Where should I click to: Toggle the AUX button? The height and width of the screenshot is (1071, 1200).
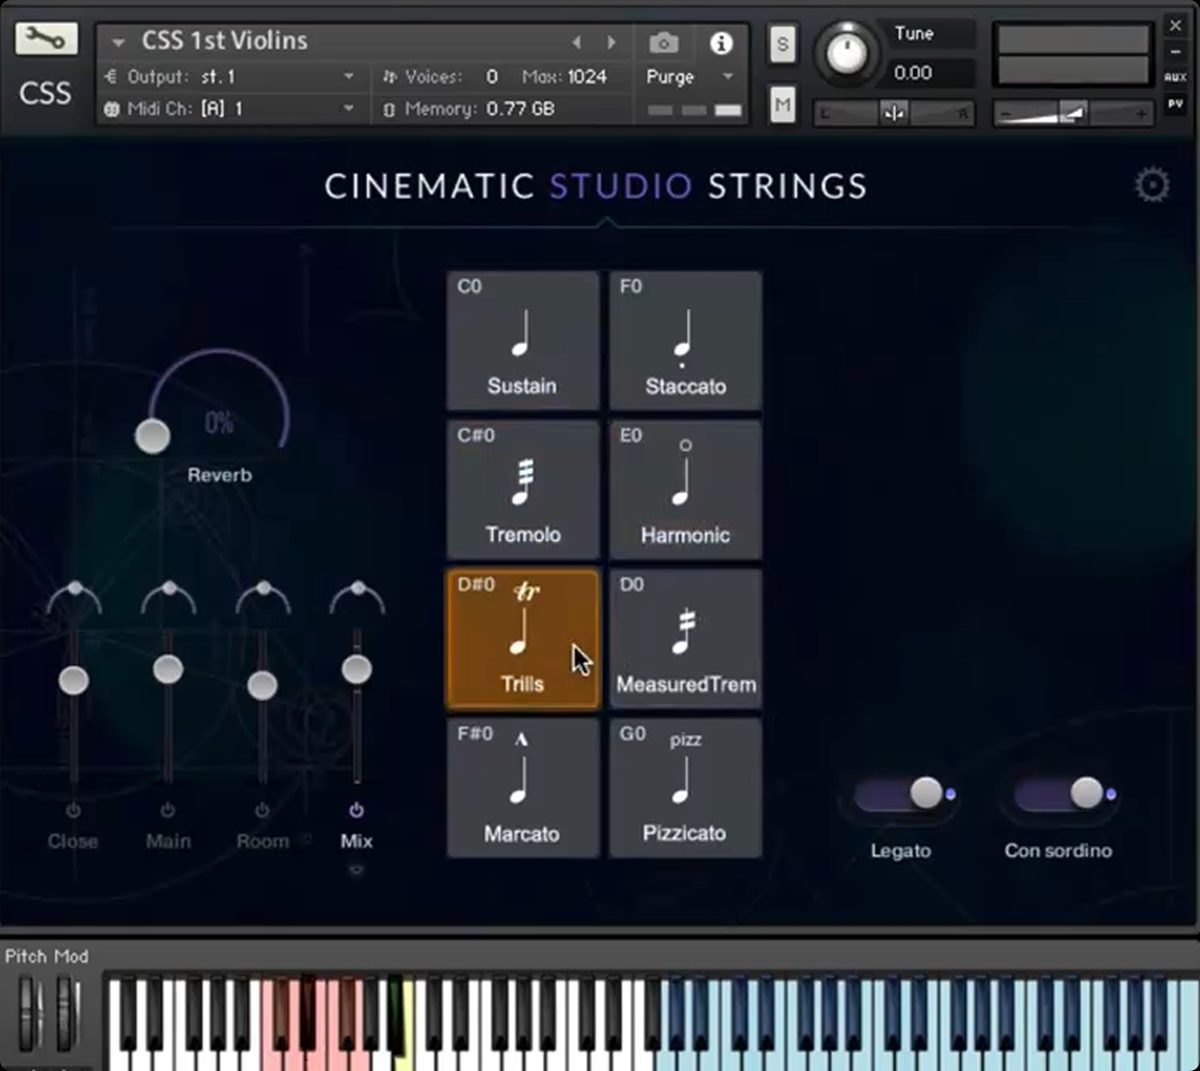pyautogui.click(x=1175, y=77)
